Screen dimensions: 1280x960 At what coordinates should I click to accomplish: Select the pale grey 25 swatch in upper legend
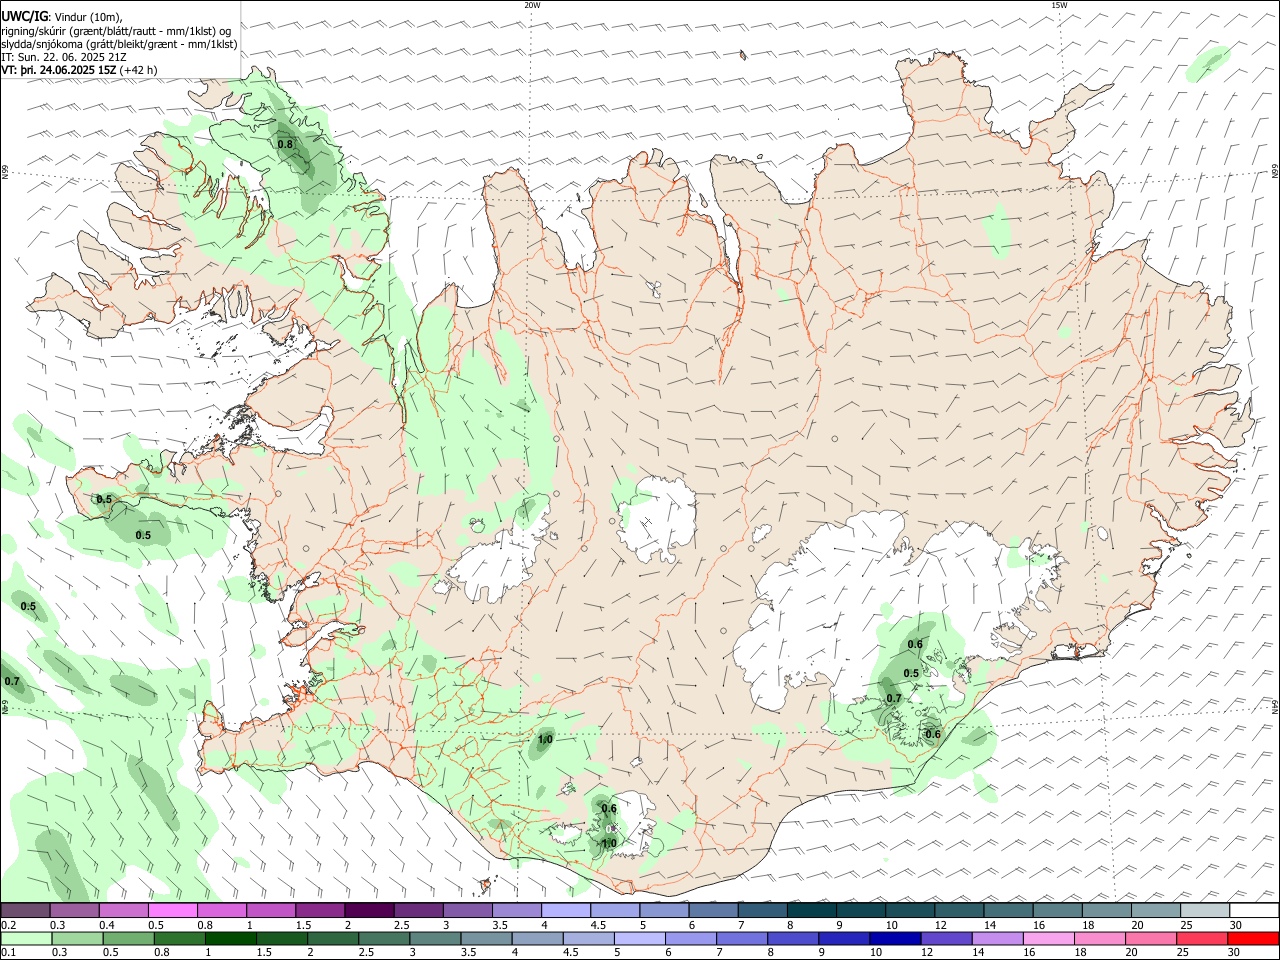pos(1205,911)
